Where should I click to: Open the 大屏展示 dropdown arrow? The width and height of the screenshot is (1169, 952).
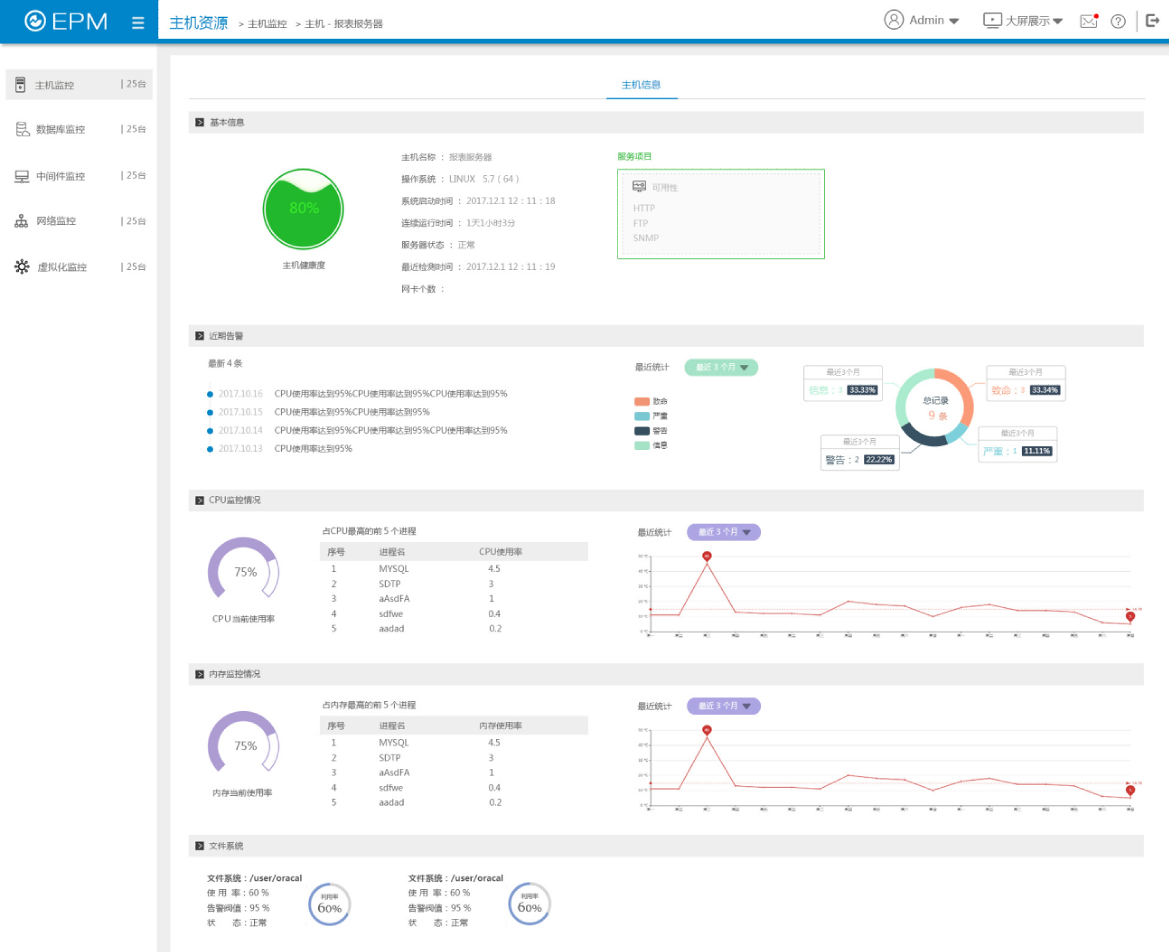pyautogui.click(x=1058, y=22)
